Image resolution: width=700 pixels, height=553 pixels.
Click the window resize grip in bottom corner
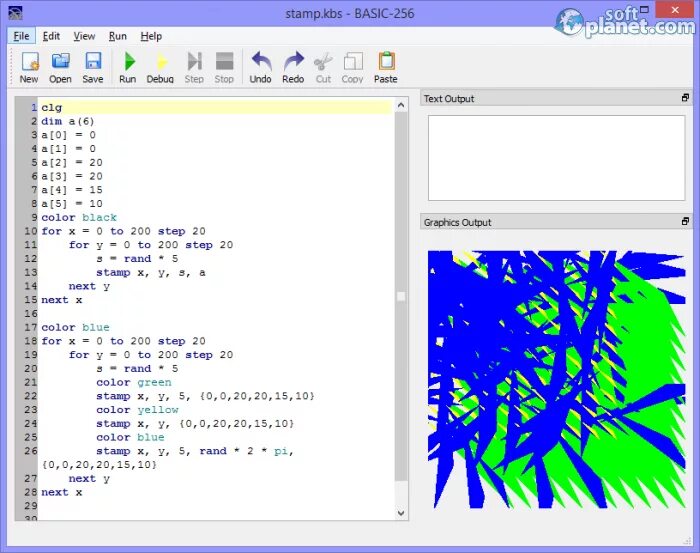[687, 541]
